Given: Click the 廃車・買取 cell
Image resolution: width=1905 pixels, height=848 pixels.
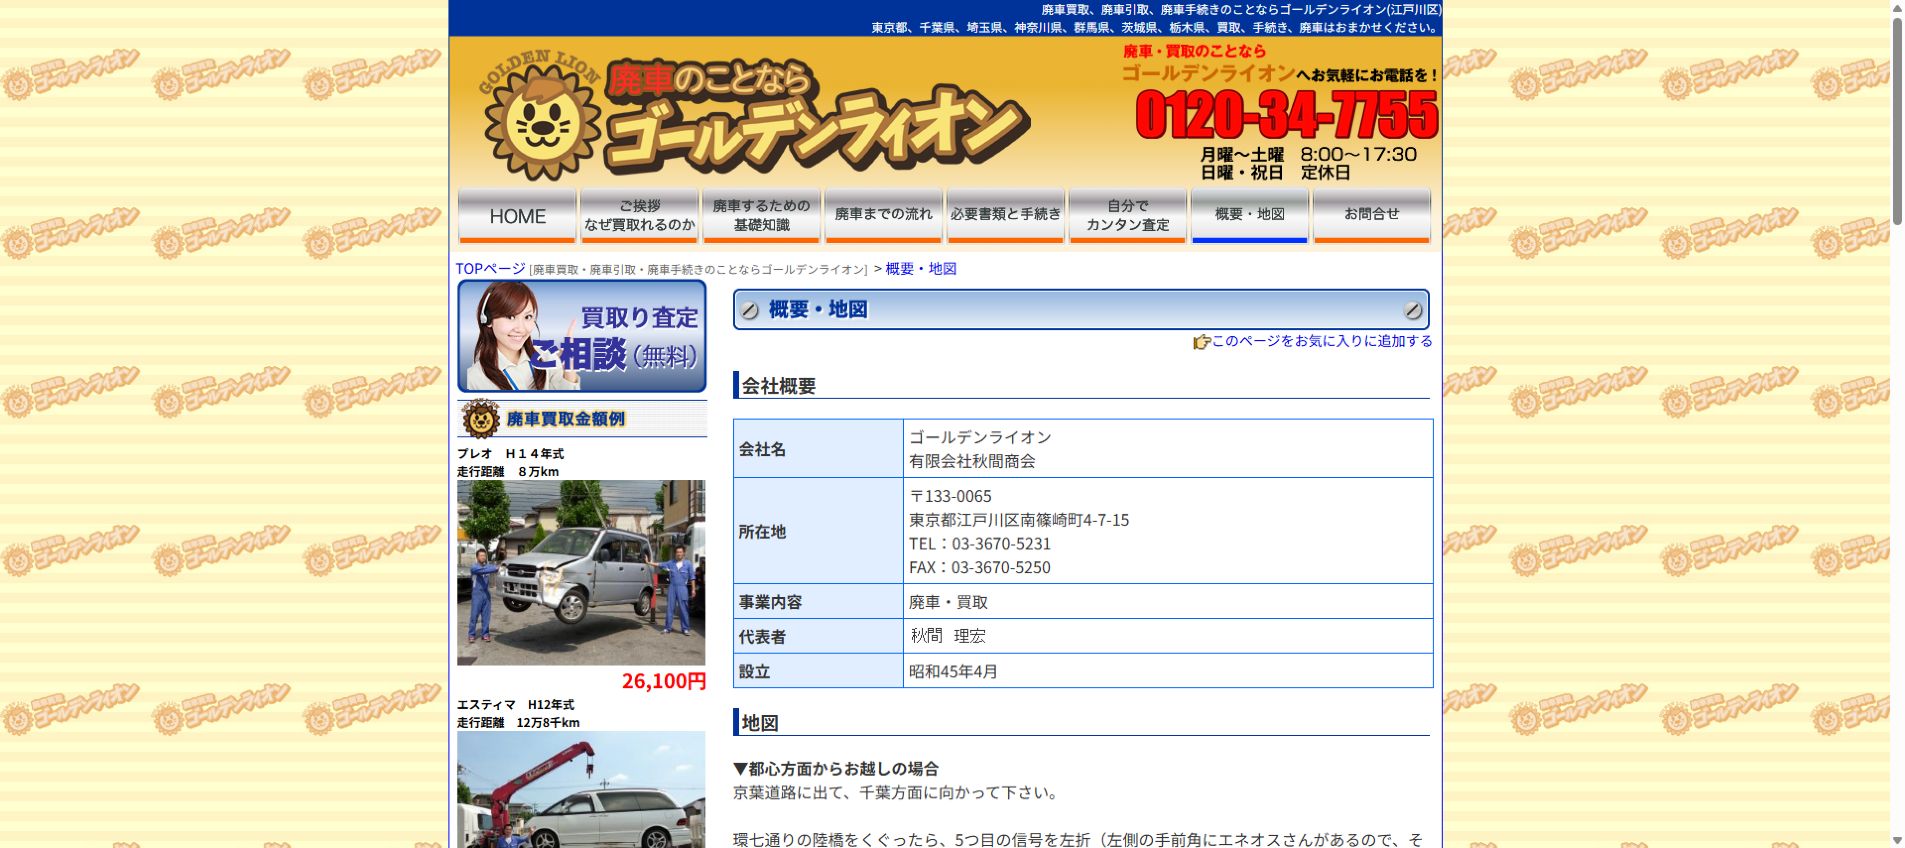Looking at the screenshot, I should click(x=1168, y=602).
